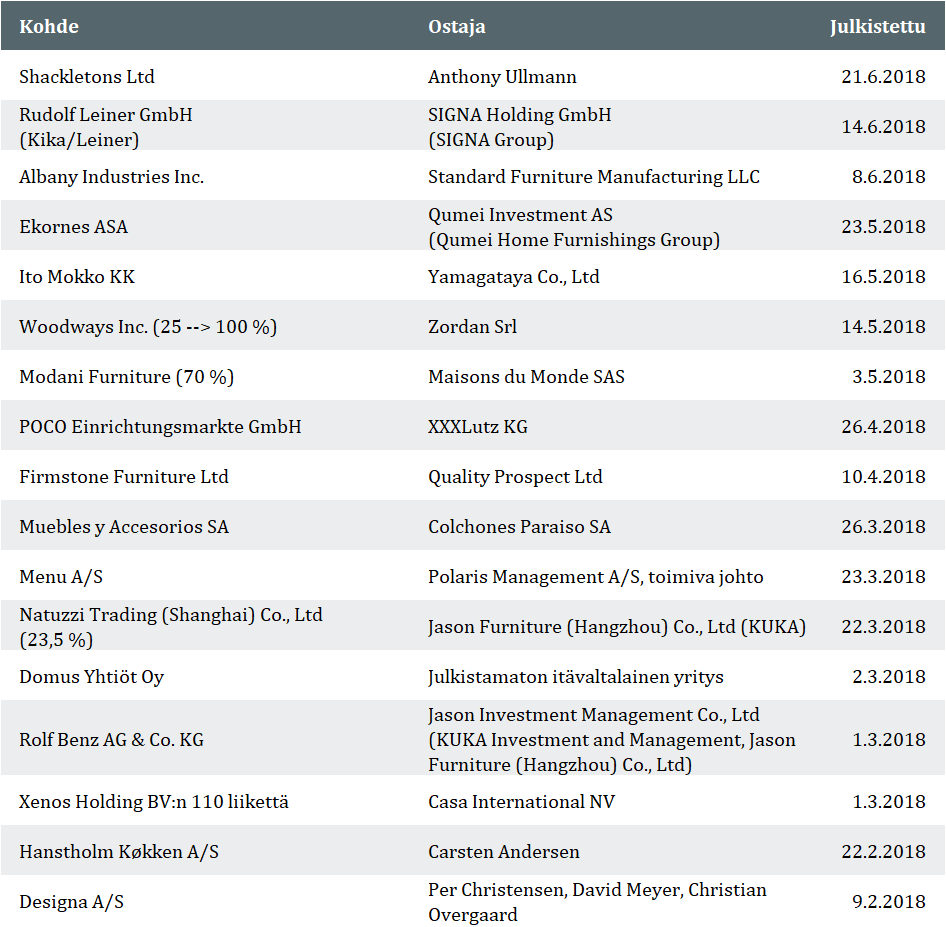Click the date 26.3.2018
Viewport: 946px width, 927px height.
[883, 527]
